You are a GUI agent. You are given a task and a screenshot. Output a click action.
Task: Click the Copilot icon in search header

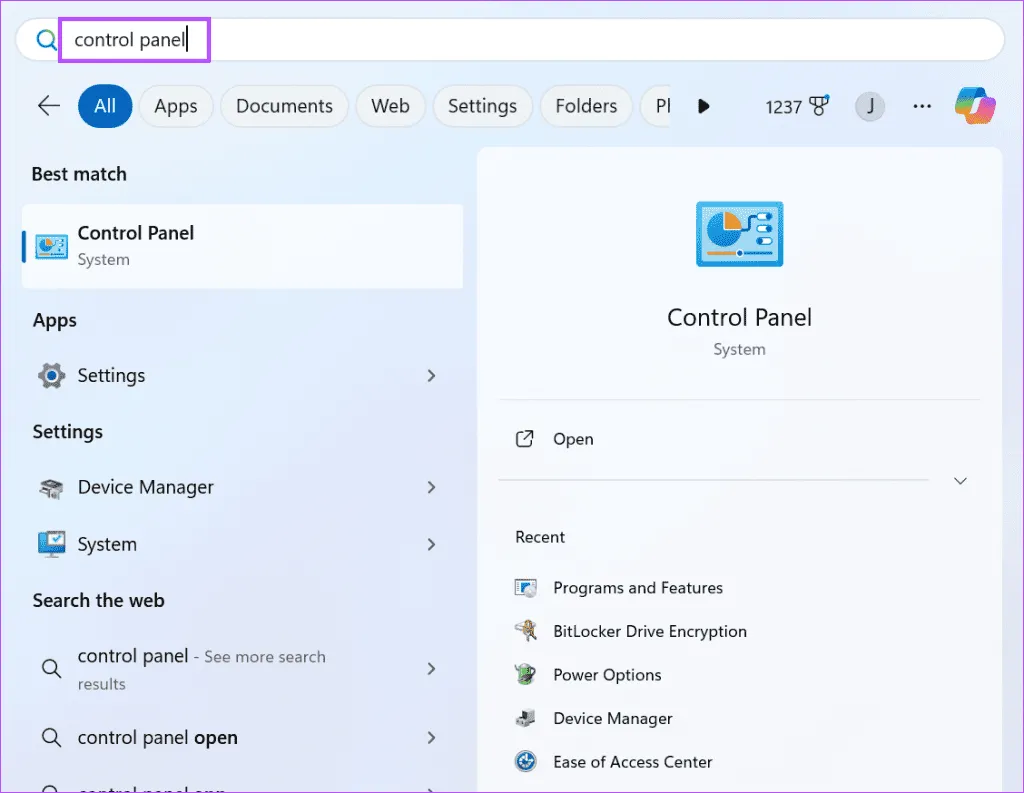(x=974, y=106)
